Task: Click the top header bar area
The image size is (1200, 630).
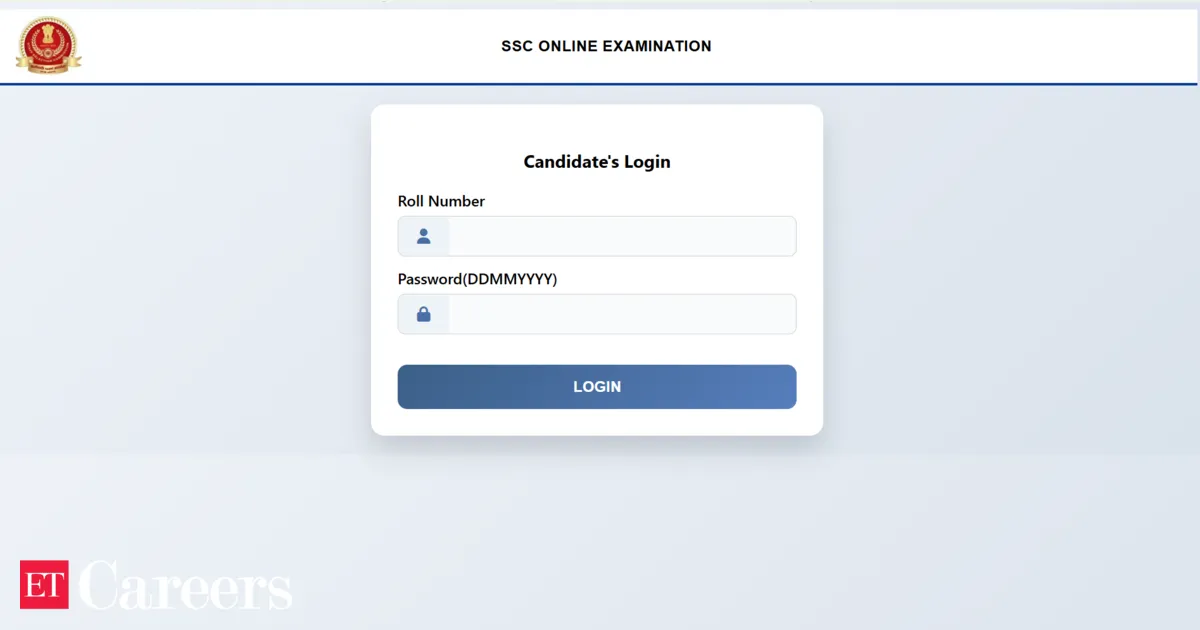Action: tap(900, 45)
